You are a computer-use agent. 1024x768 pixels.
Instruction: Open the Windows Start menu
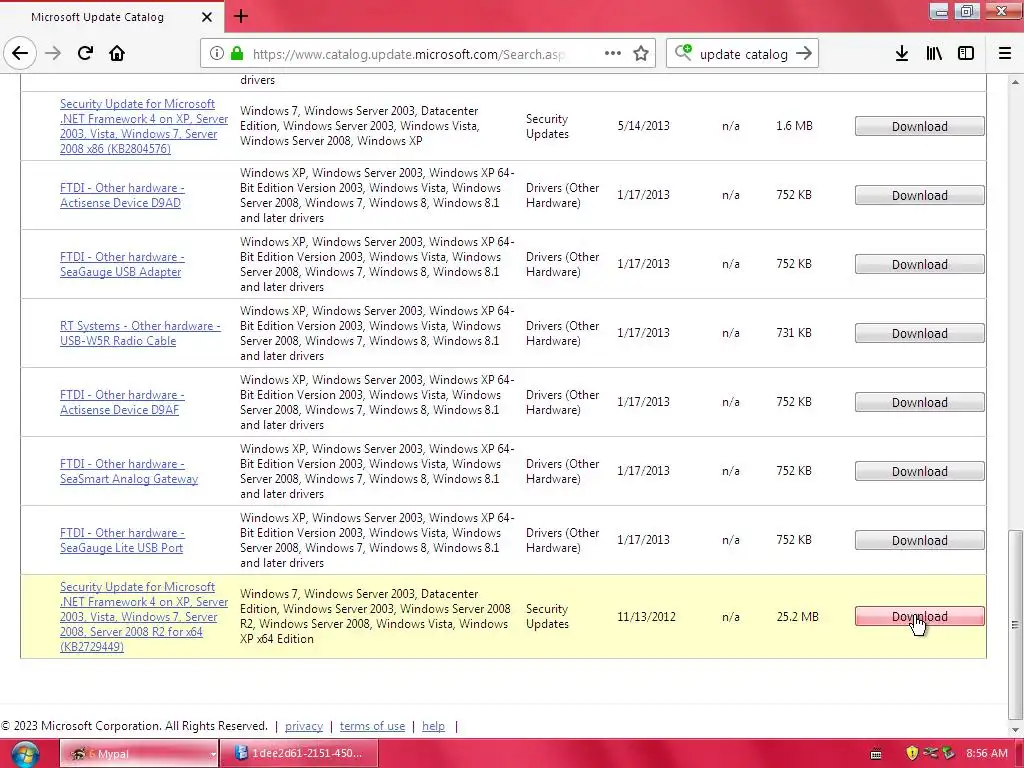[x=25, y=754]
